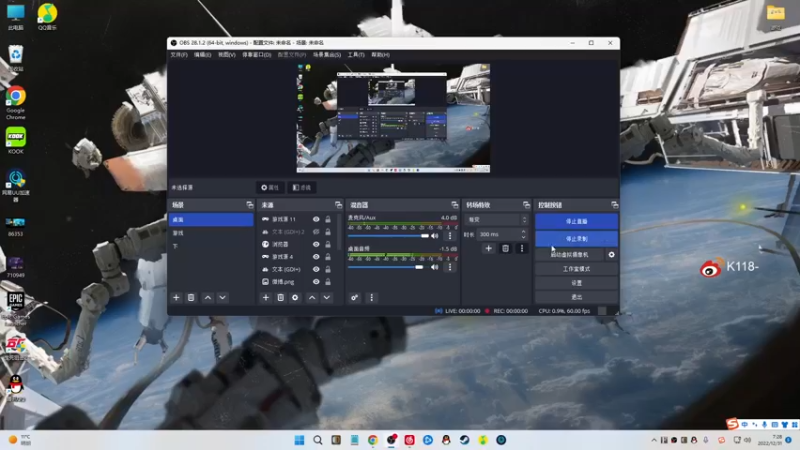
Task: Open the Scene Collection menu (S)
Action: click(327, 55)
